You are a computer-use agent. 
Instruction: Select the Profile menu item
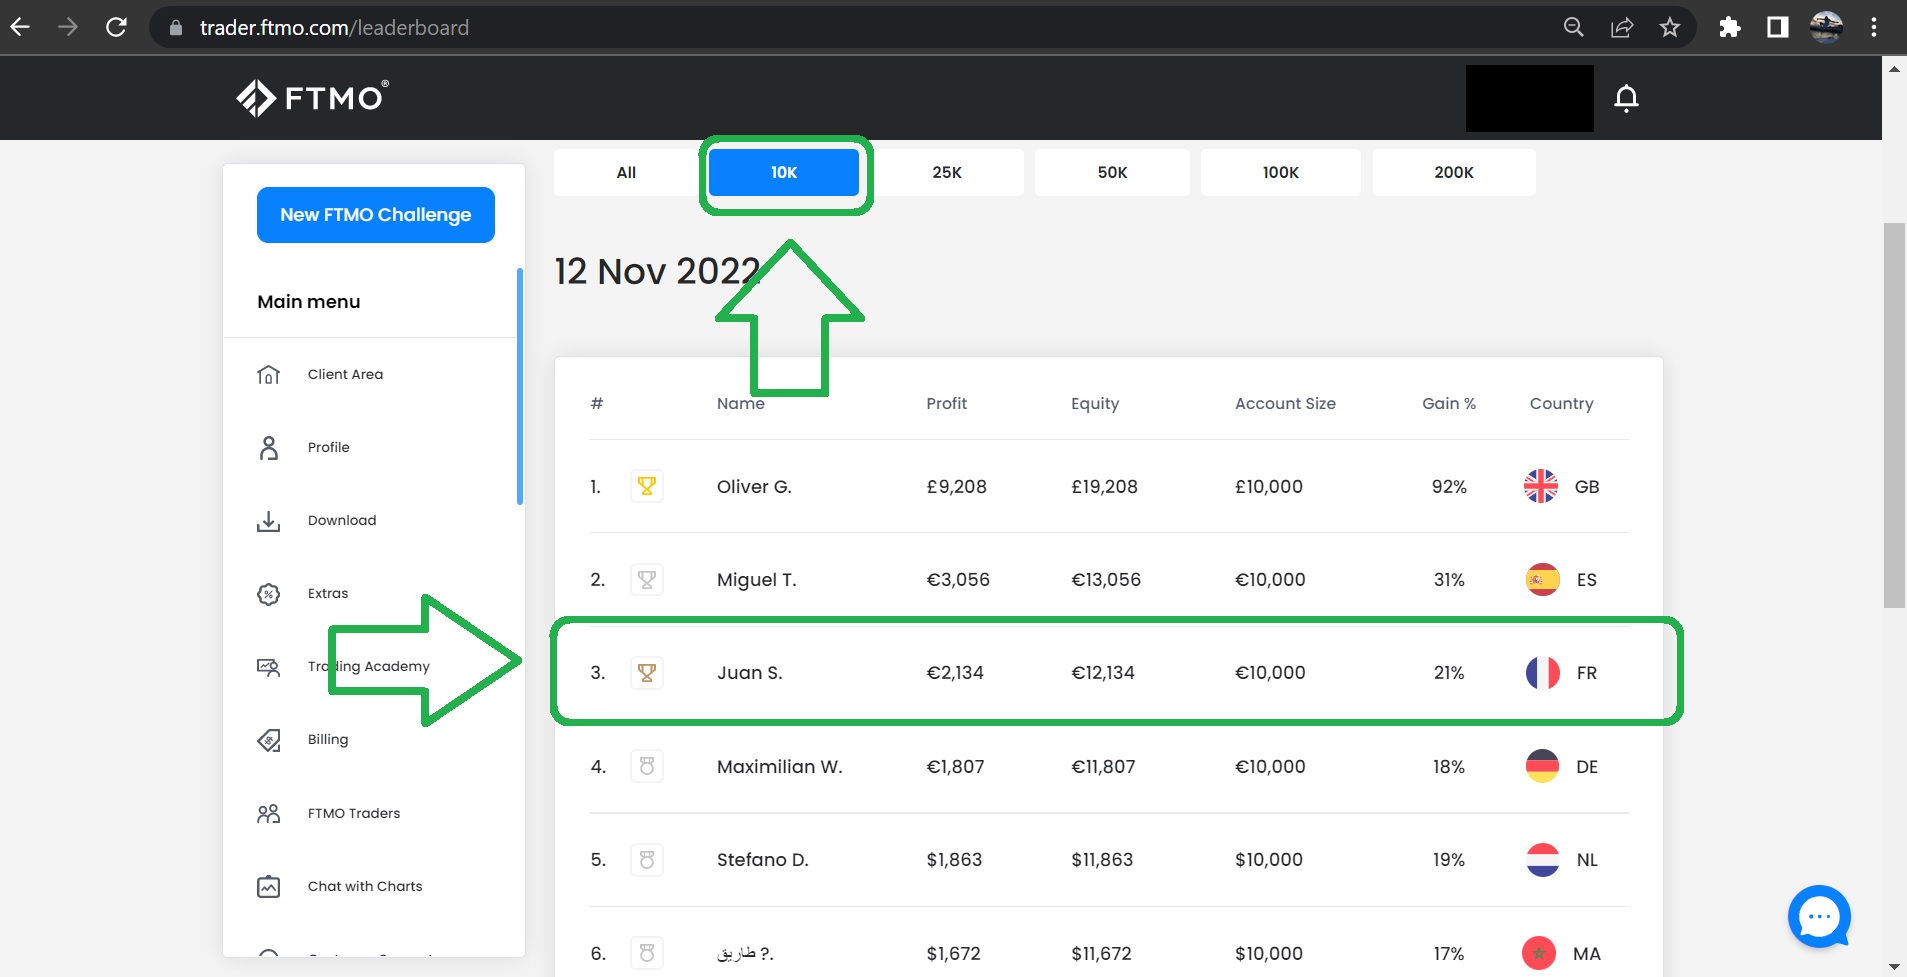coord(328,448)
